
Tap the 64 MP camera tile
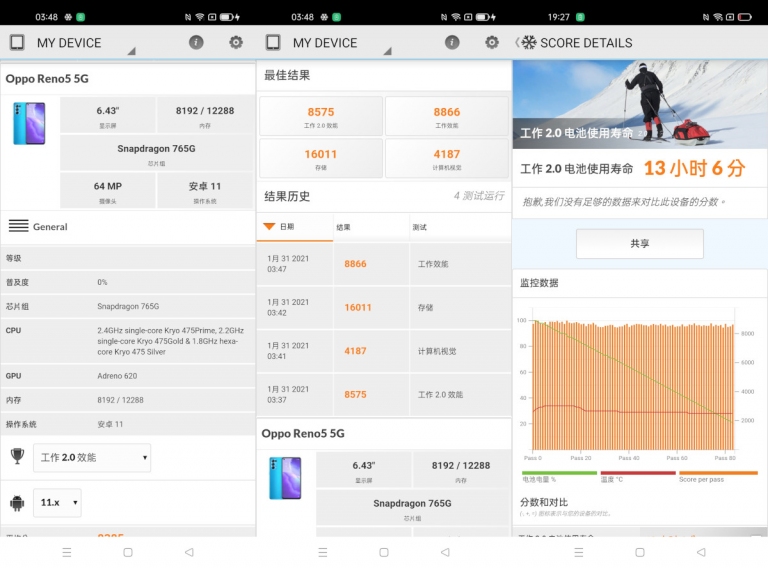click(108, 190)
